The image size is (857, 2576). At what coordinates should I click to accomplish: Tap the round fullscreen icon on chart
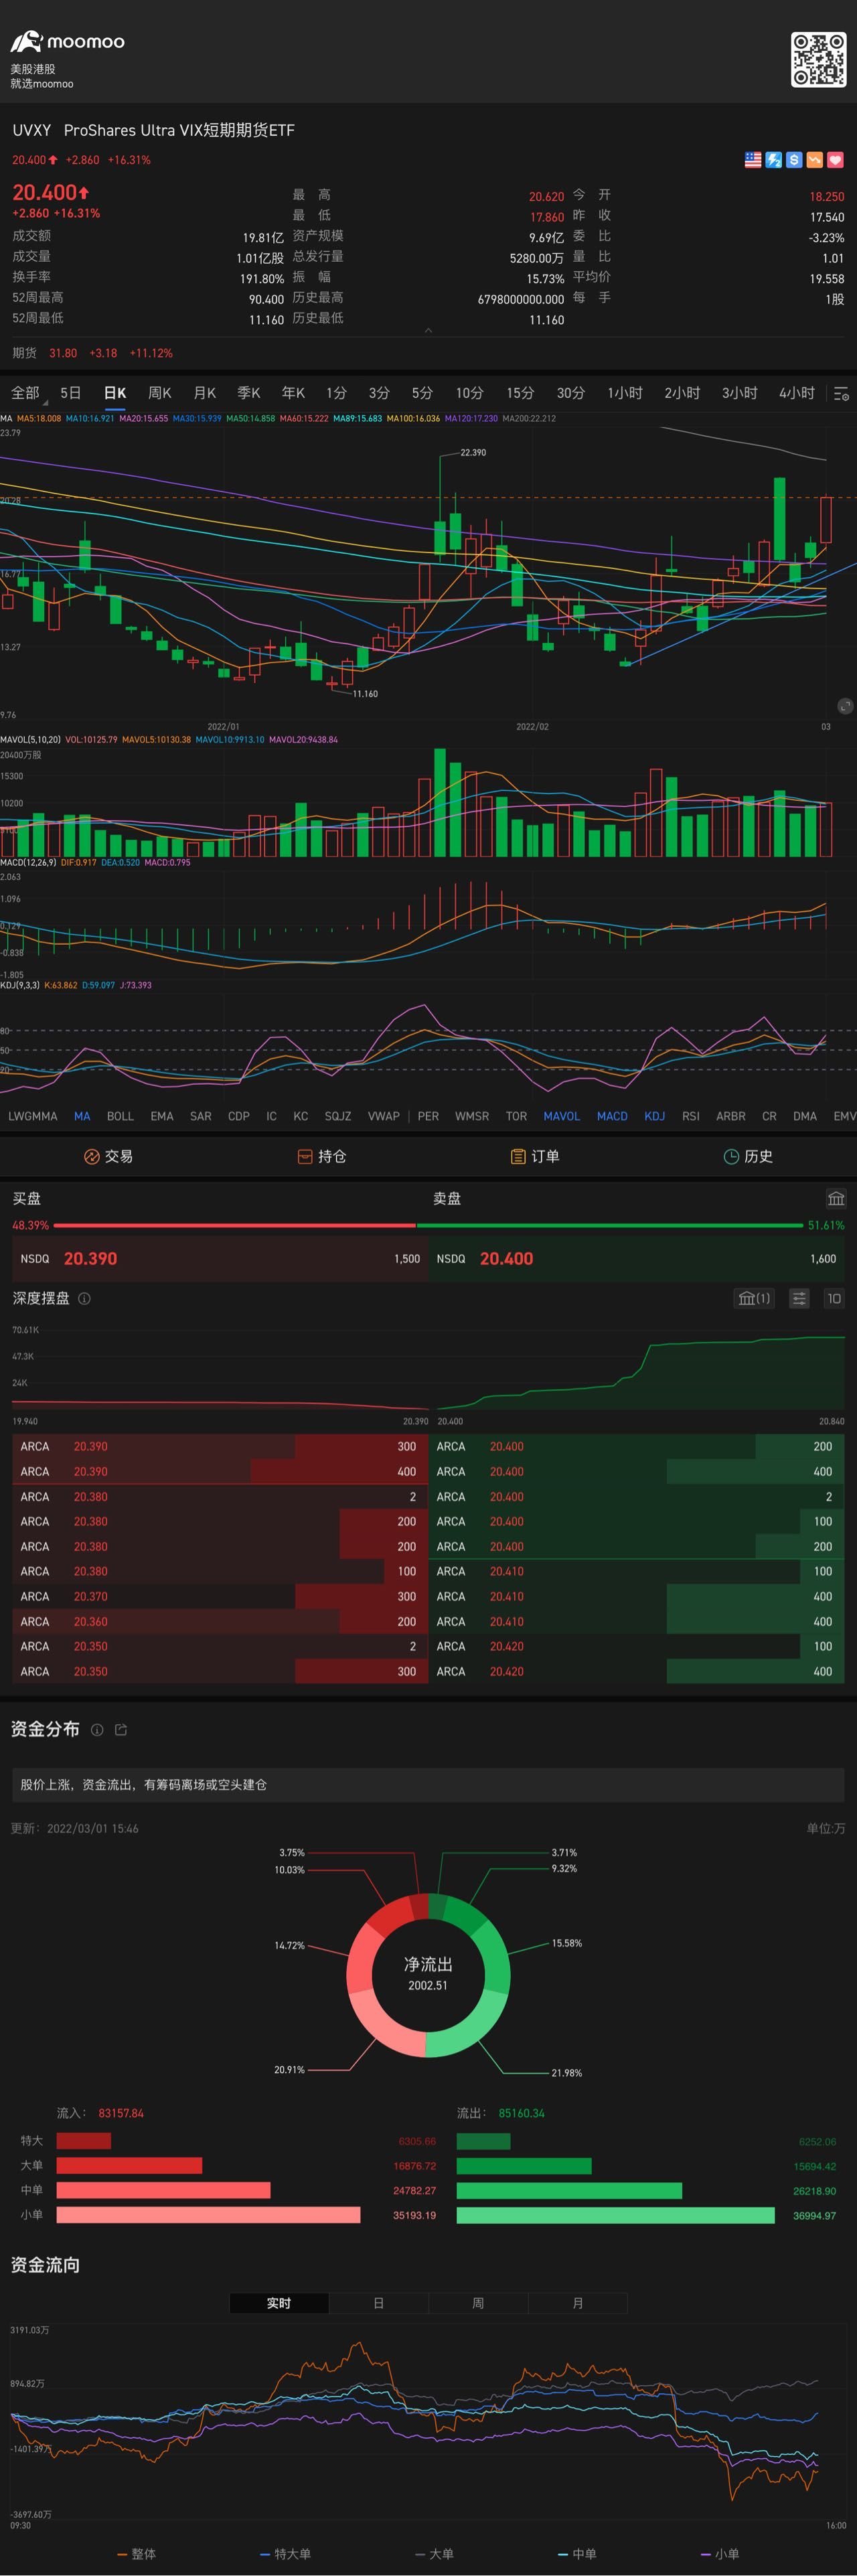845,706
